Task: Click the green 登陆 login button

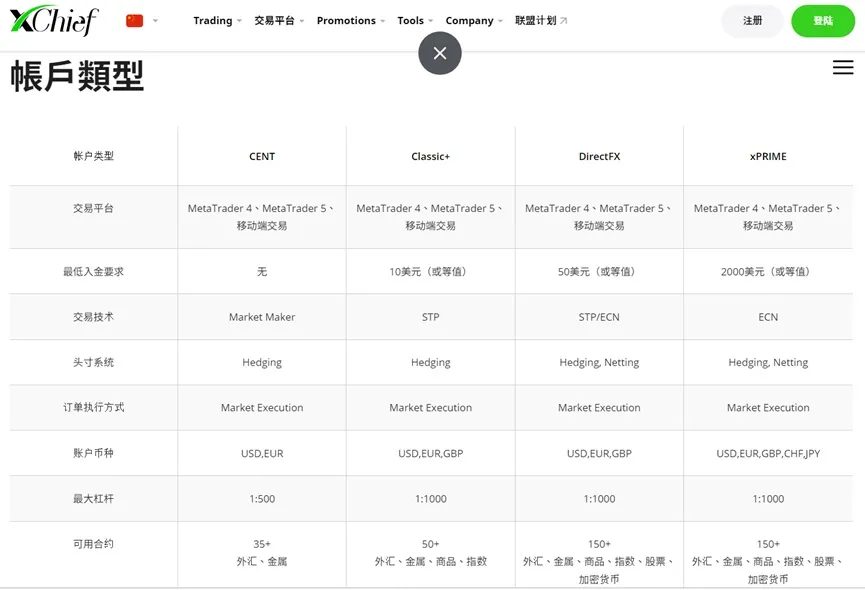Action: point(823,21)
